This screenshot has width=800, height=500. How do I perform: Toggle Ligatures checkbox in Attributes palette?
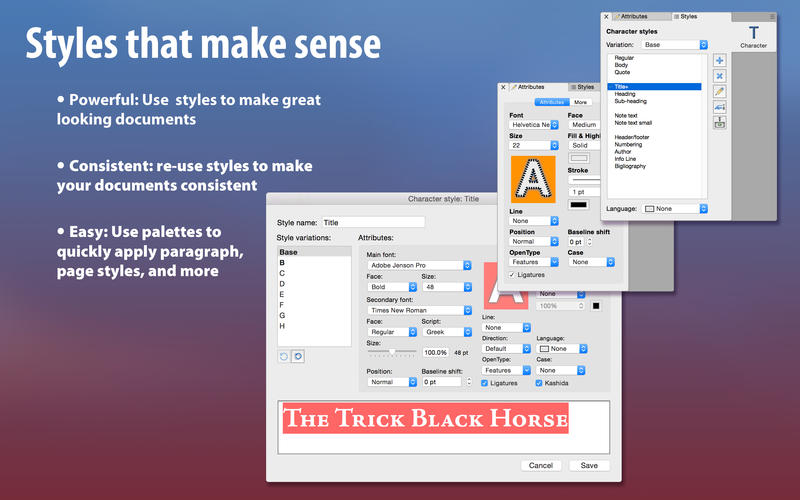[x=513, y=274]
